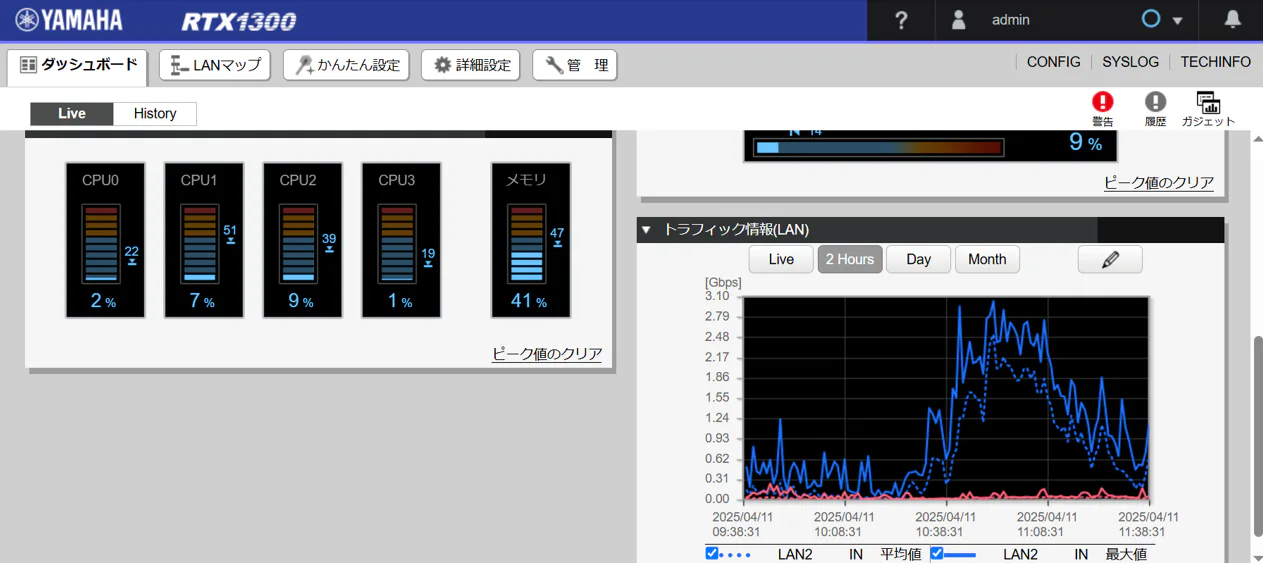
Task: Click the CPU peak value clear link
Action: 546,354
